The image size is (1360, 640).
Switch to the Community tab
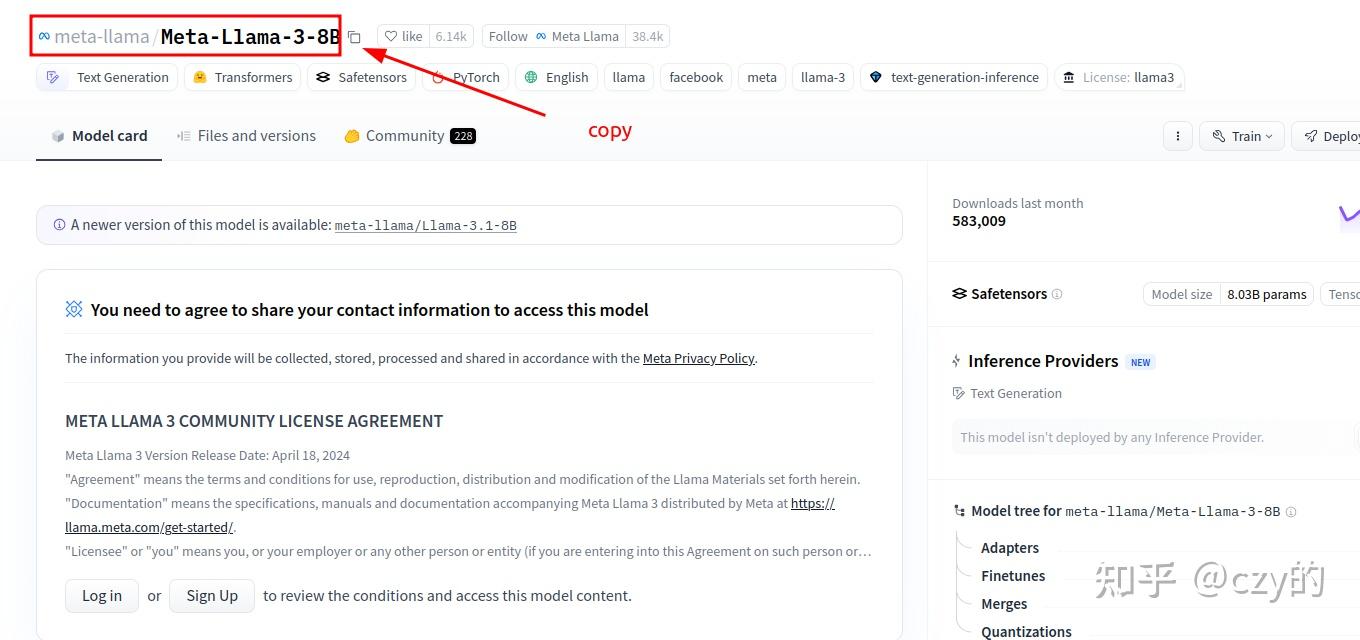click(x=409, y=136)
